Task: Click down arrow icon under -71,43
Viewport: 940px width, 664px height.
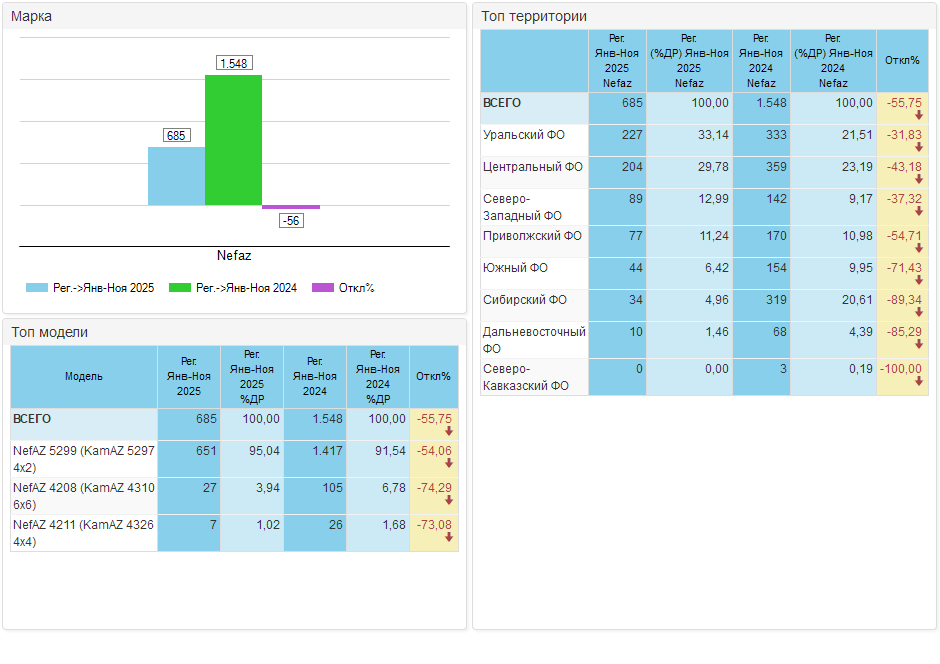Action: pos(918,280)
